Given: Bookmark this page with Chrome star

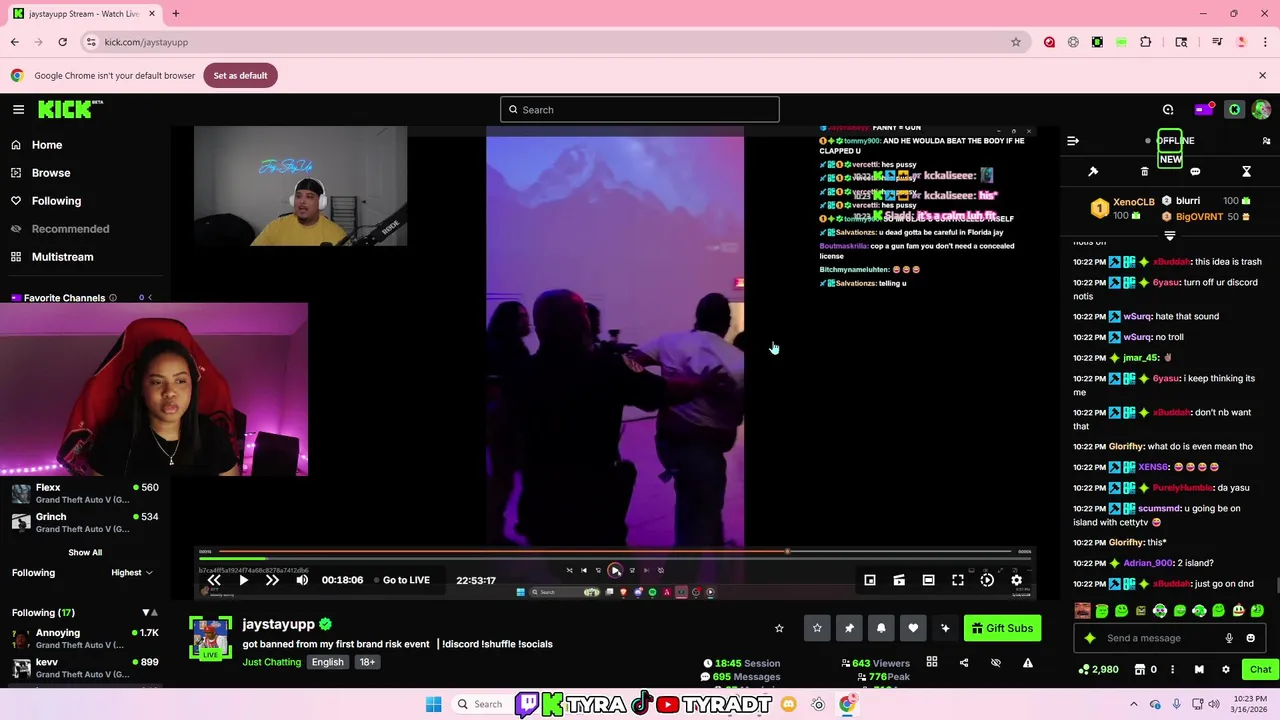Looking at the screenshot, I should (1016, 42).
